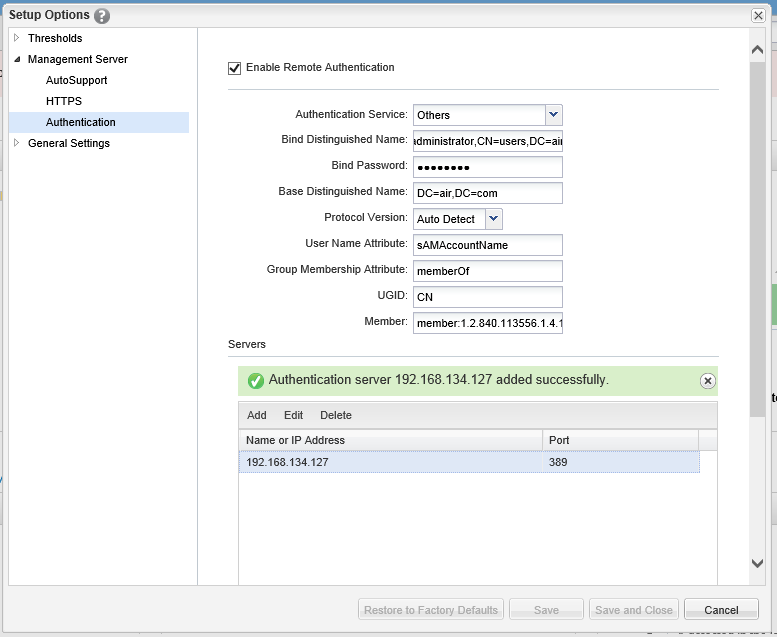777x637 pixels.
Task: Click the Cancel button
Action: coord(721,610)
